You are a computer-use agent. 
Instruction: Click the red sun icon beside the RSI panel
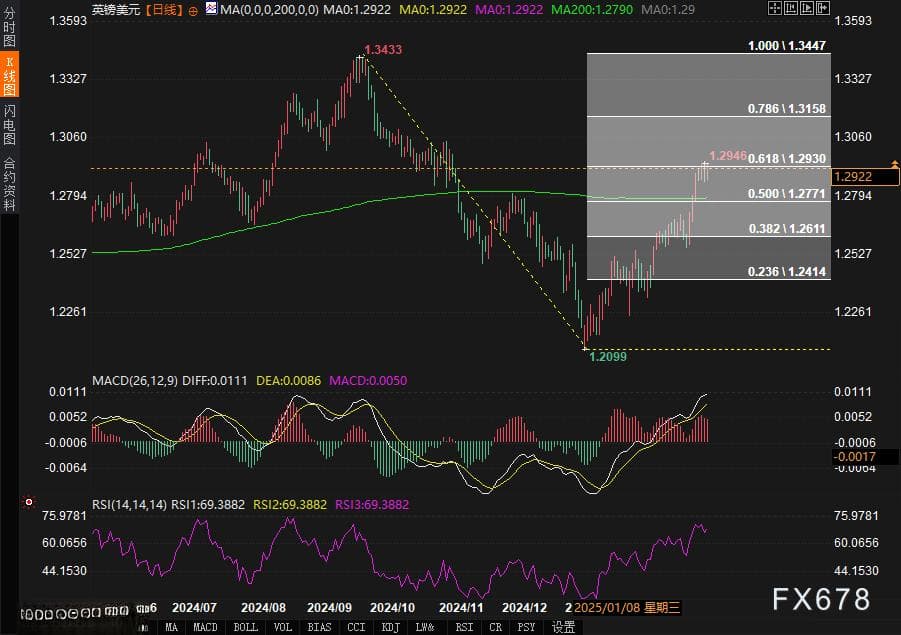(x=29, y=502)
